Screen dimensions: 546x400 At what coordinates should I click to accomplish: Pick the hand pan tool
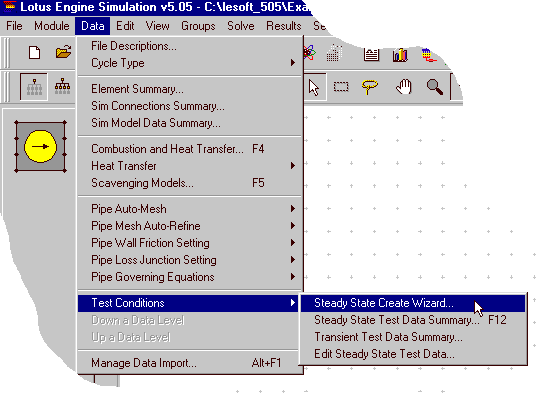pyautogui.click(x=404, y=87)
